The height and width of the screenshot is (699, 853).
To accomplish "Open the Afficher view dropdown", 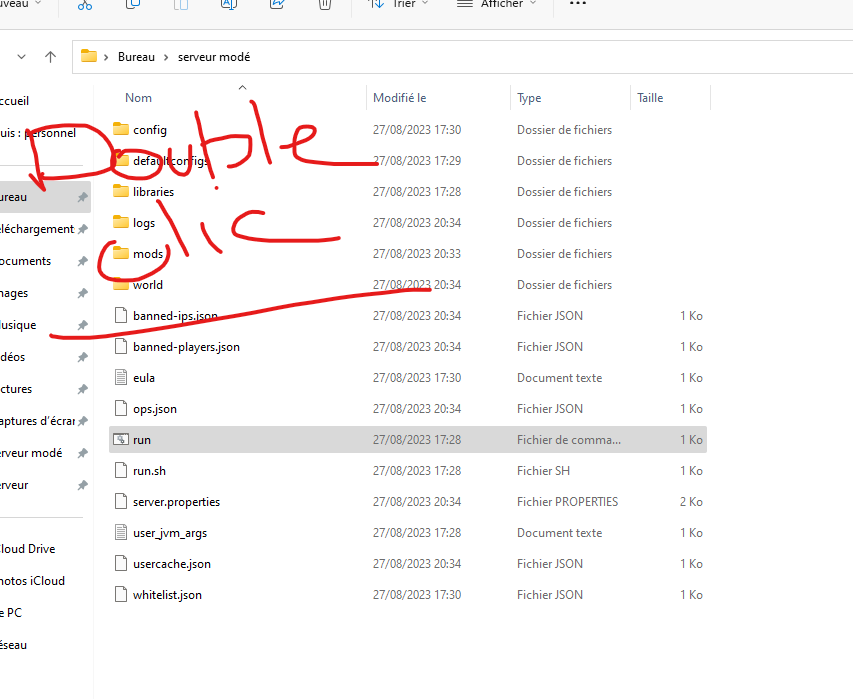I will 496,4.
